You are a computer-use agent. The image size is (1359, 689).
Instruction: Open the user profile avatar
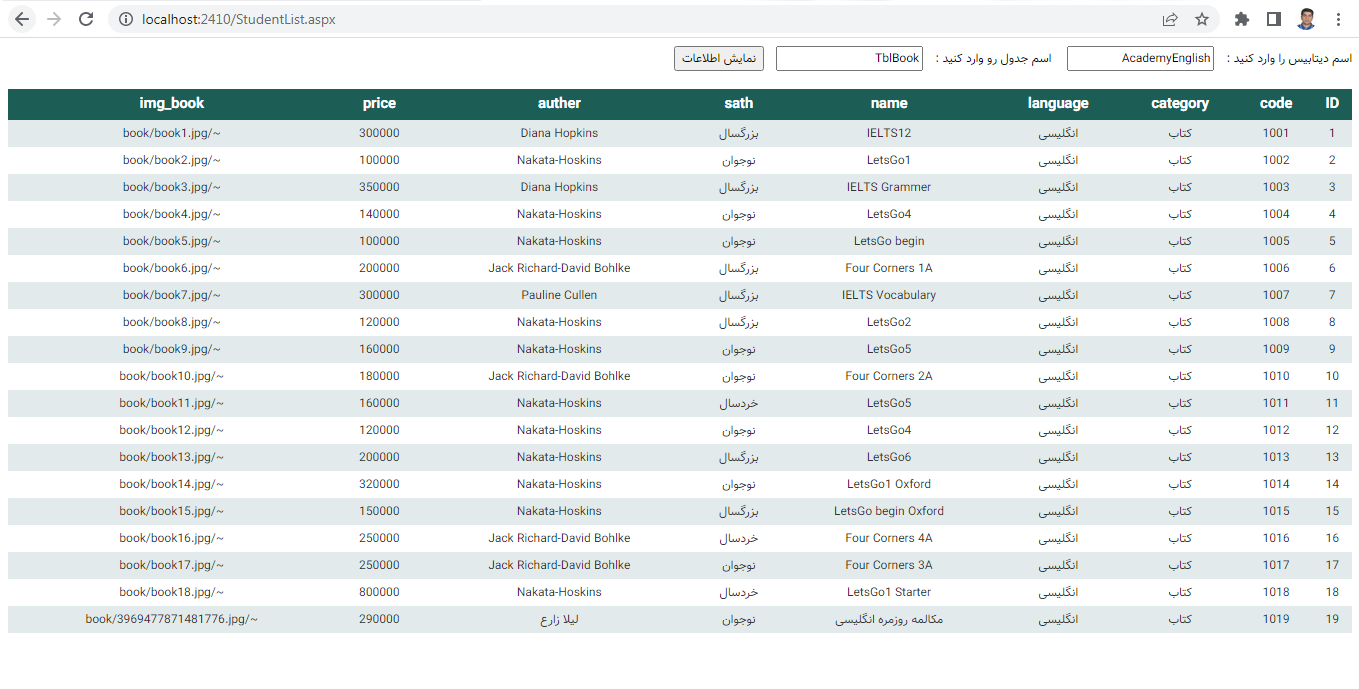click(x=1306, y=19)
